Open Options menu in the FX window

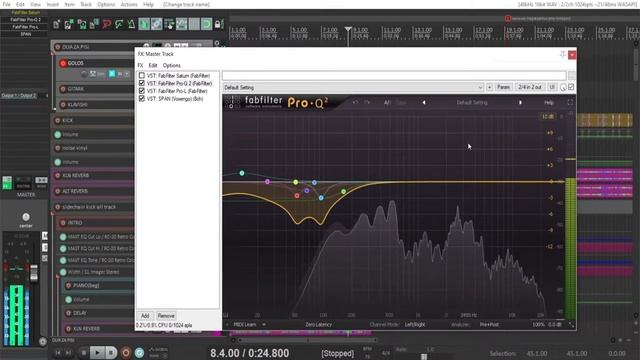171,65
